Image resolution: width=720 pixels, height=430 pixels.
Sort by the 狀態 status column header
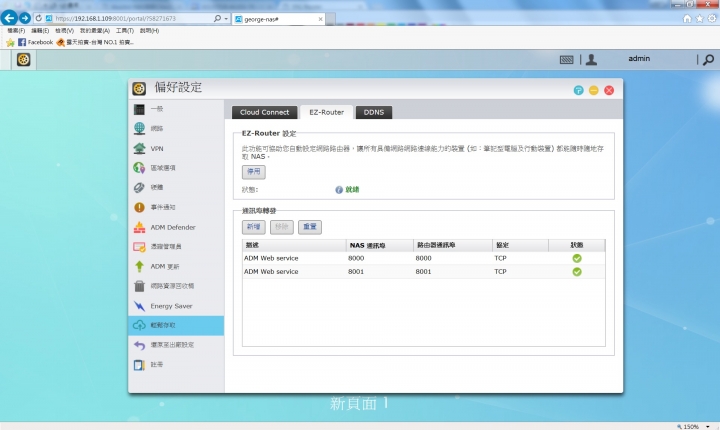577,245
